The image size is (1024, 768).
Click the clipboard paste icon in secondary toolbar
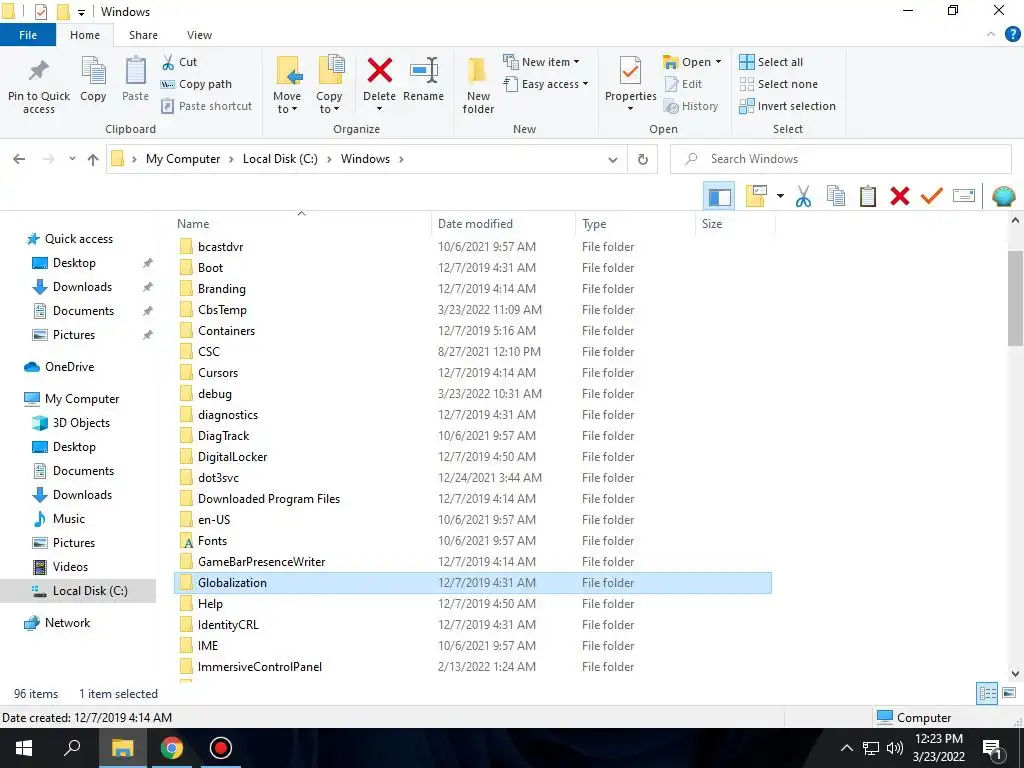pos(867,196)
